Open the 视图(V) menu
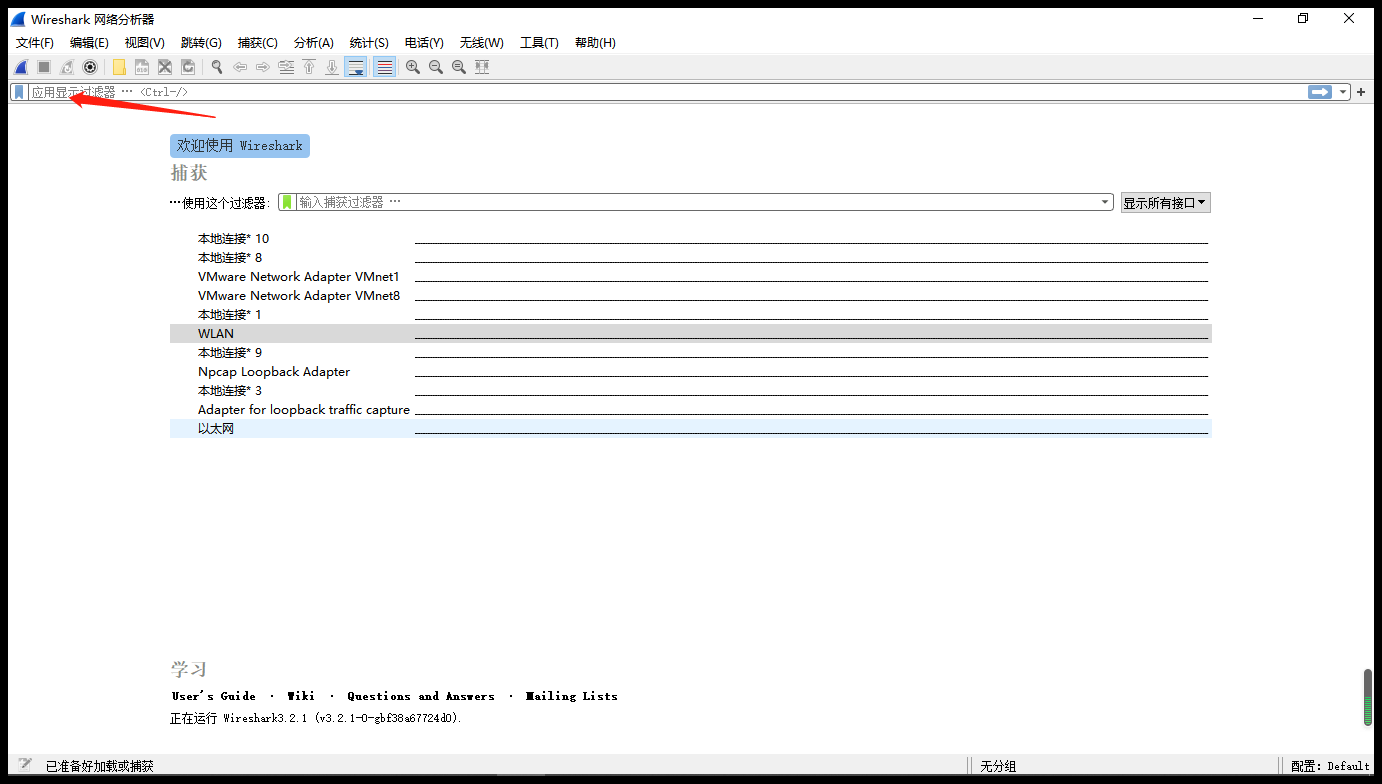Image resolution: width=1382 pixels, height=784 pixels. click(144, 43)
